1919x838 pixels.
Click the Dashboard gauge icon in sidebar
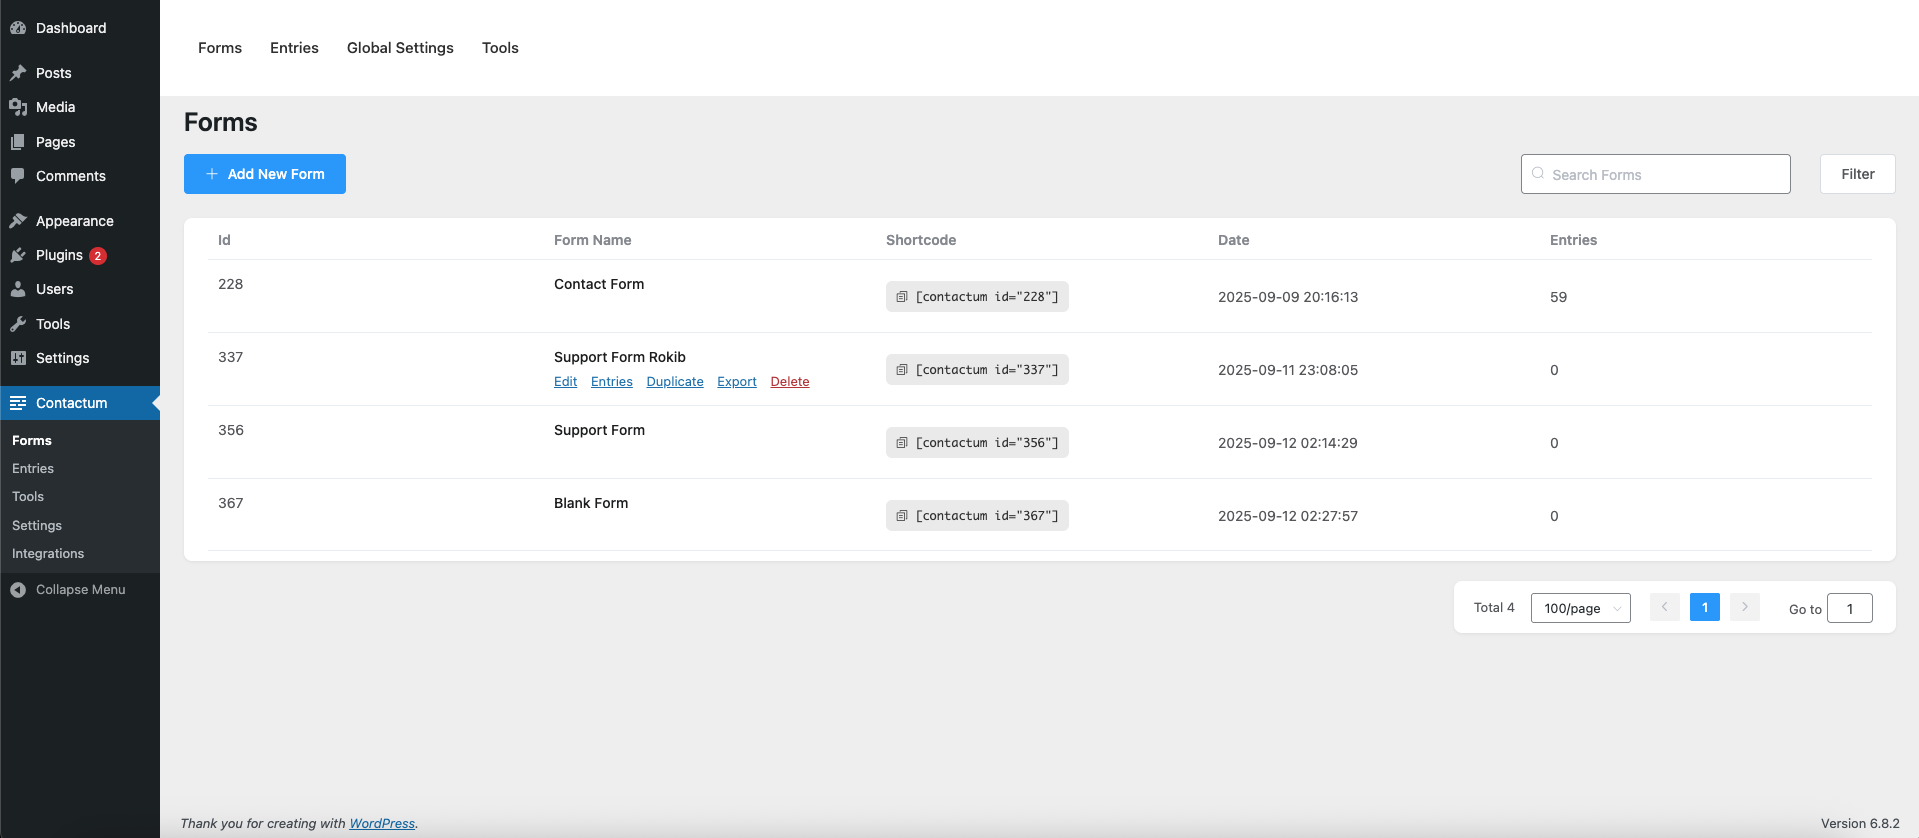(x=18, y=28)
